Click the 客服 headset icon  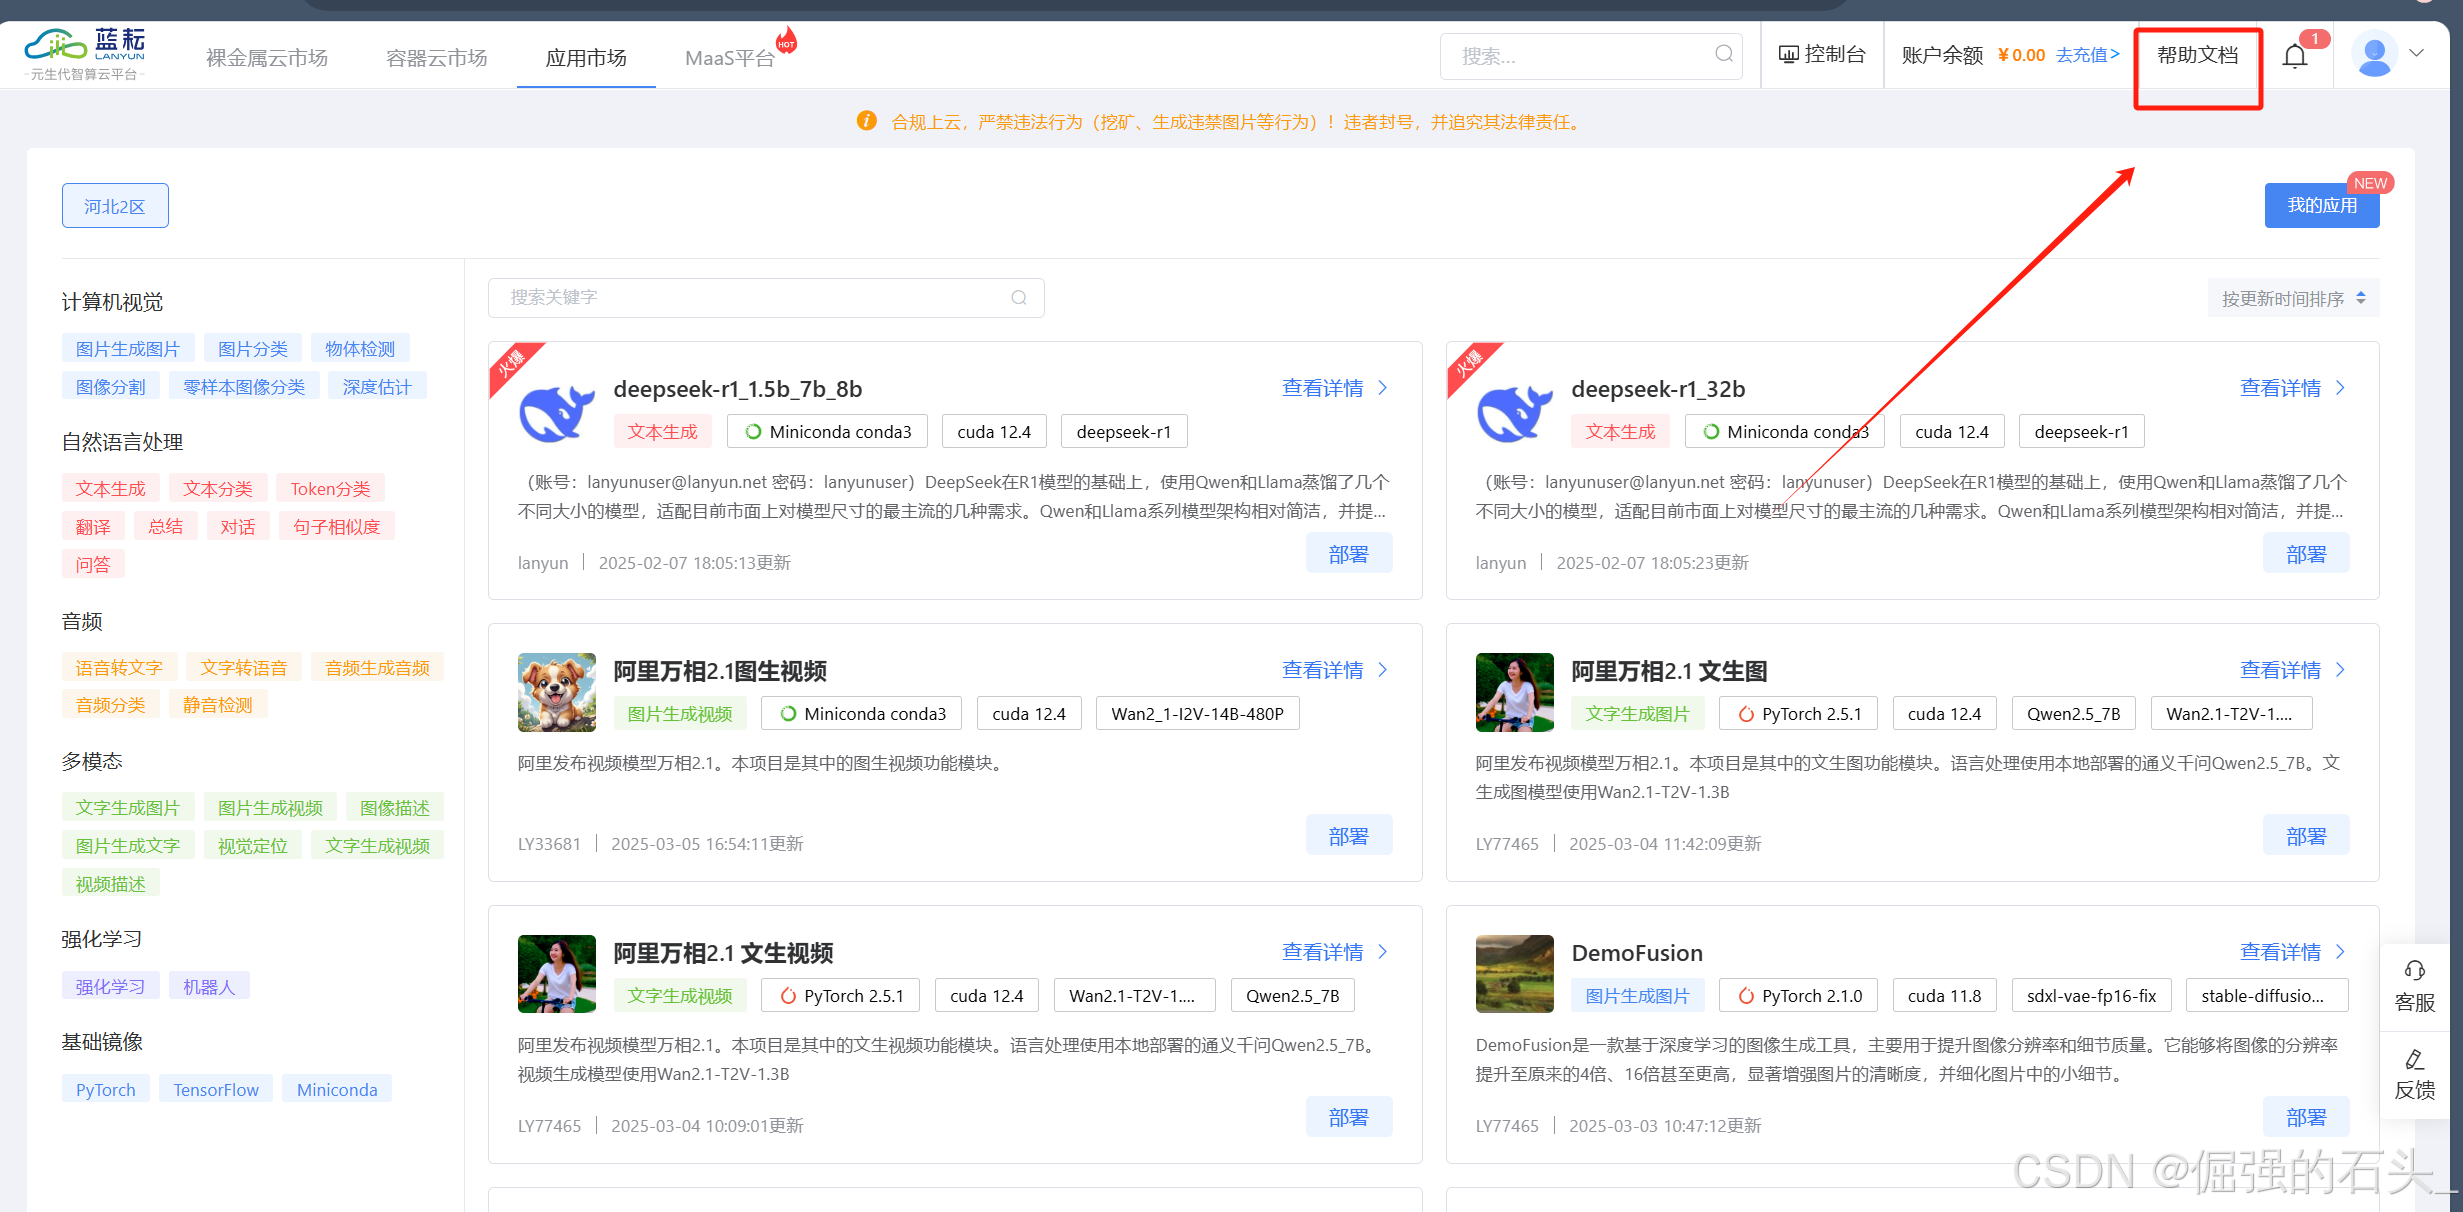coord(2414,970)
